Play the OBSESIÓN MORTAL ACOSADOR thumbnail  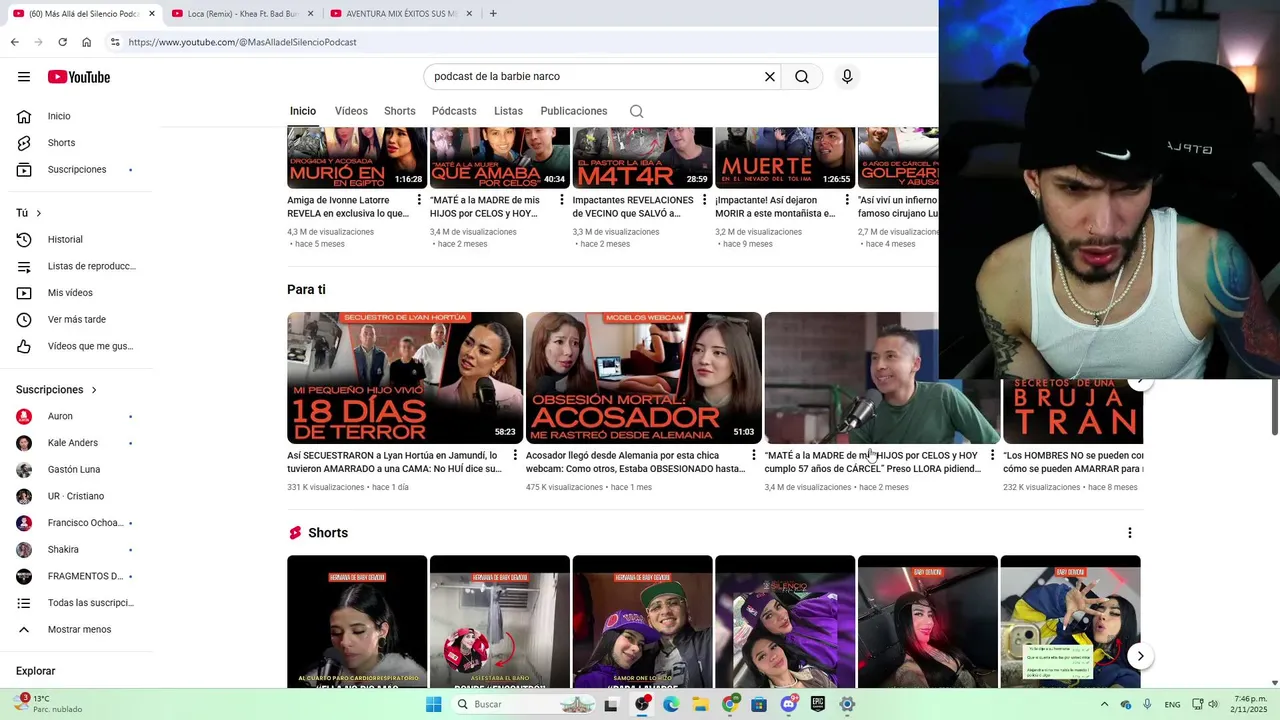pos(644,378)
